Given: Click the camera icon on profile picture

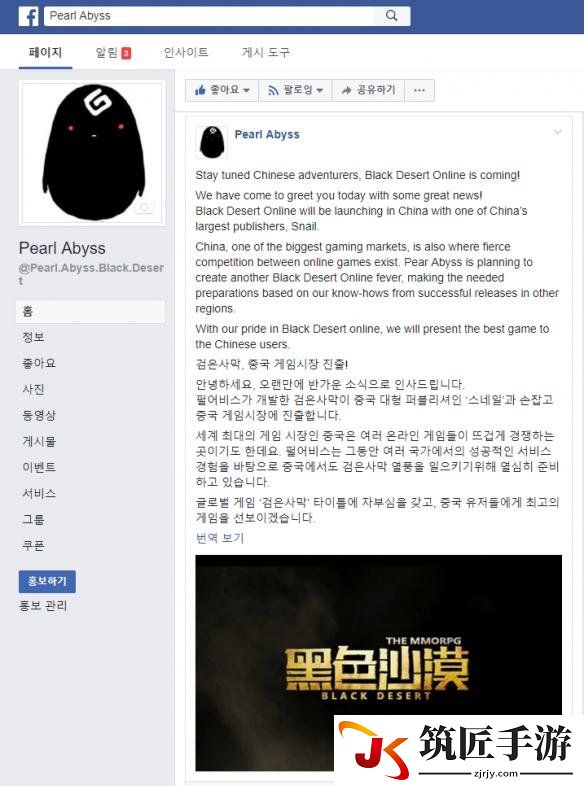Looking at the screenshot, I should point(144,207).
